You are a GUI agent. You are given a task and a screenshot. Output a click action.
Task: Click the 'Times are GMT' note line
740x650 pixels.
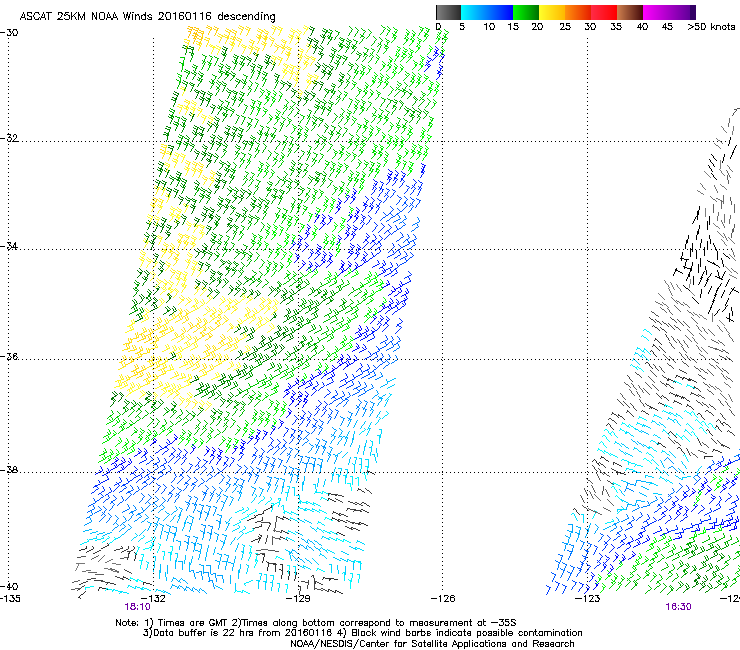pyautogui.click(x=316, y=623)
